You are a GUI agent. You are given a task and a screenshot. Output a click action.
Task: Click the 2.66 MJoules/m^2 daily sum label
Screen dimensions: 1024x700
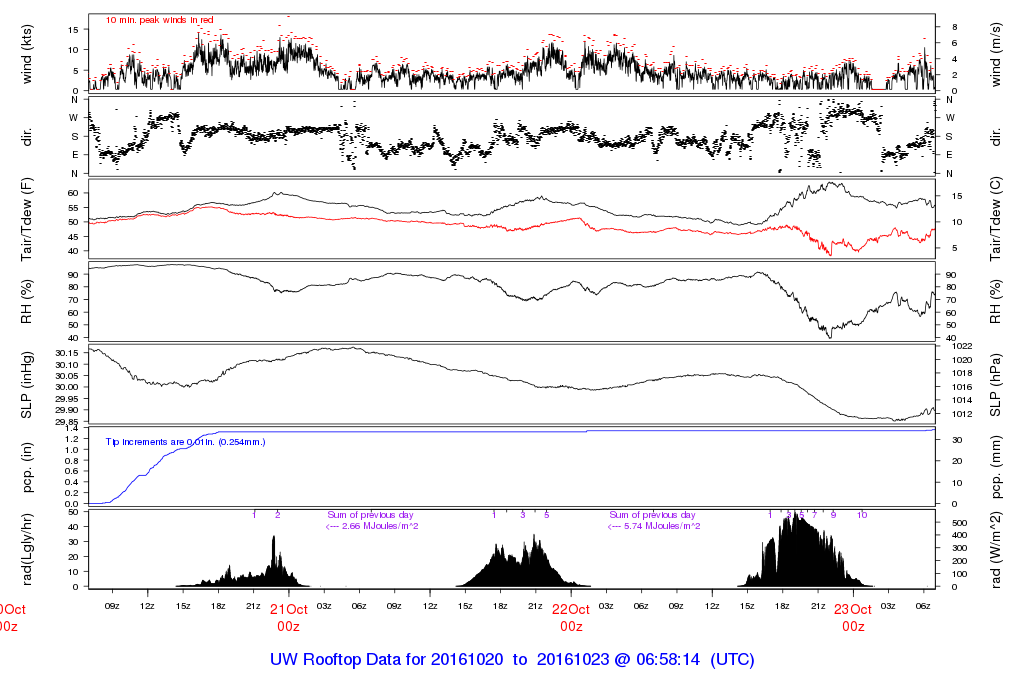point(372,526)
